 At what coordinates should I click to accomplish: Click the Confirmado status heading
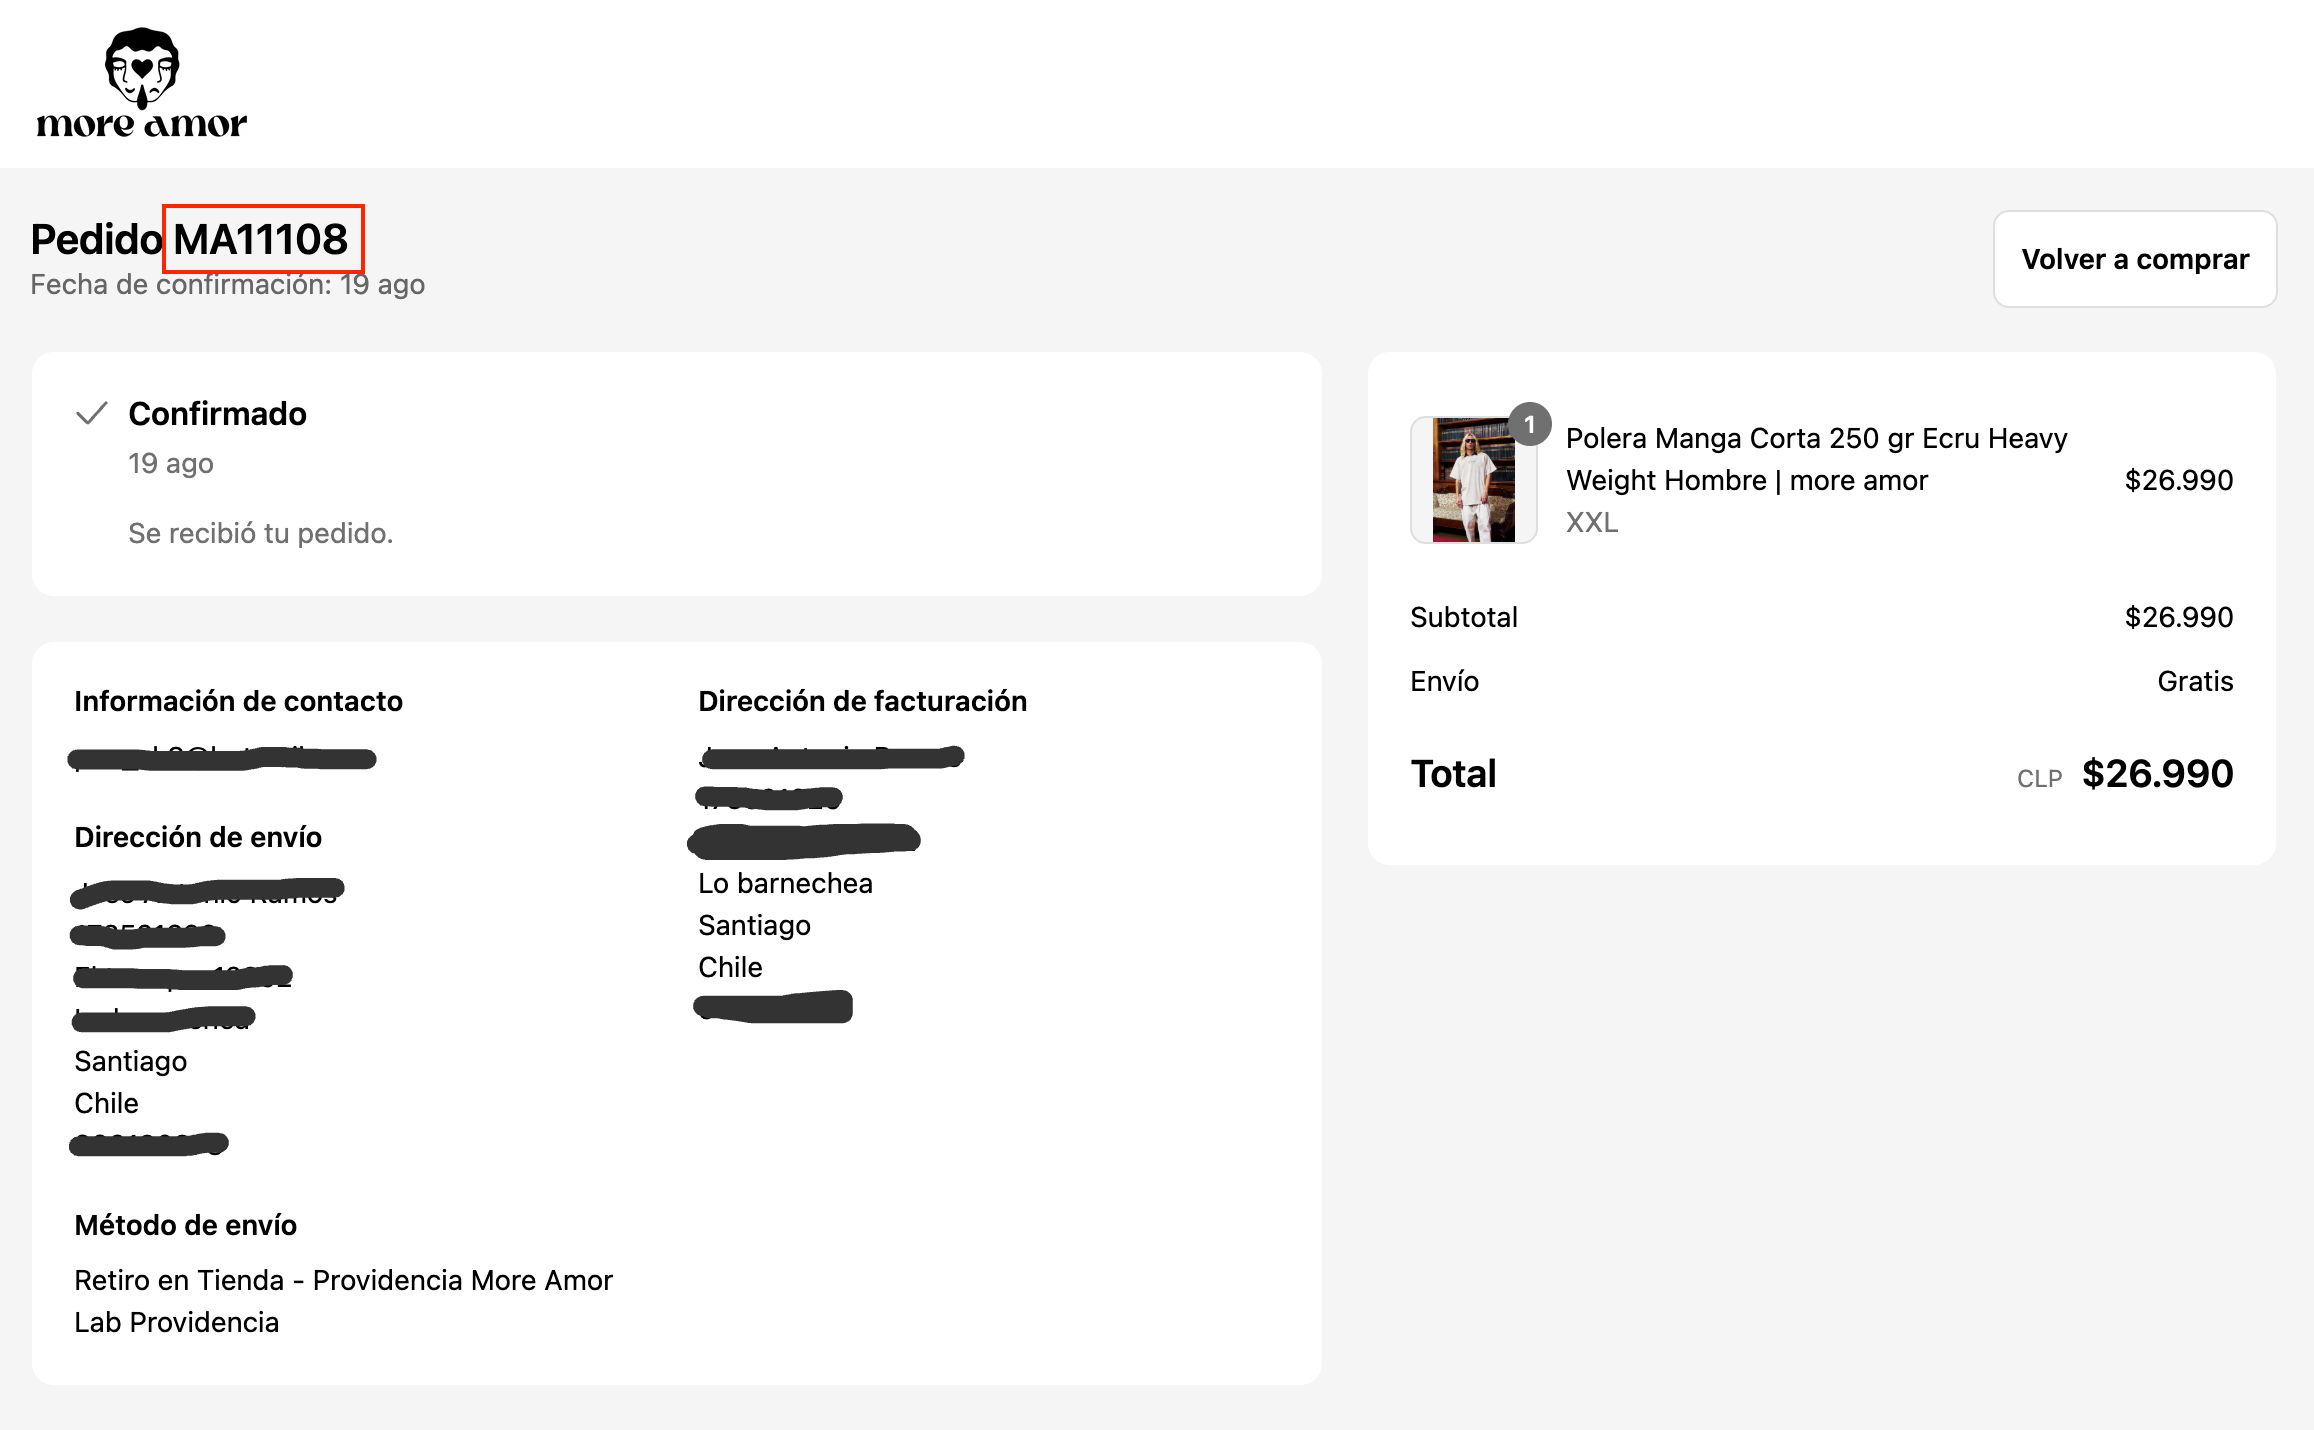tap(217, 414)
